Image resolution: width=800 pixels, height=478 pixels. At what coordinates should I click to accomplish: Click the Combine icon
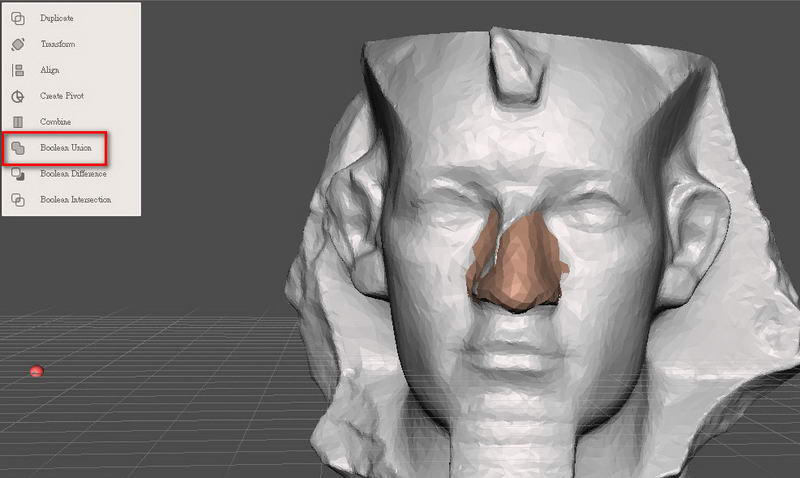click(x=18, y=122)
